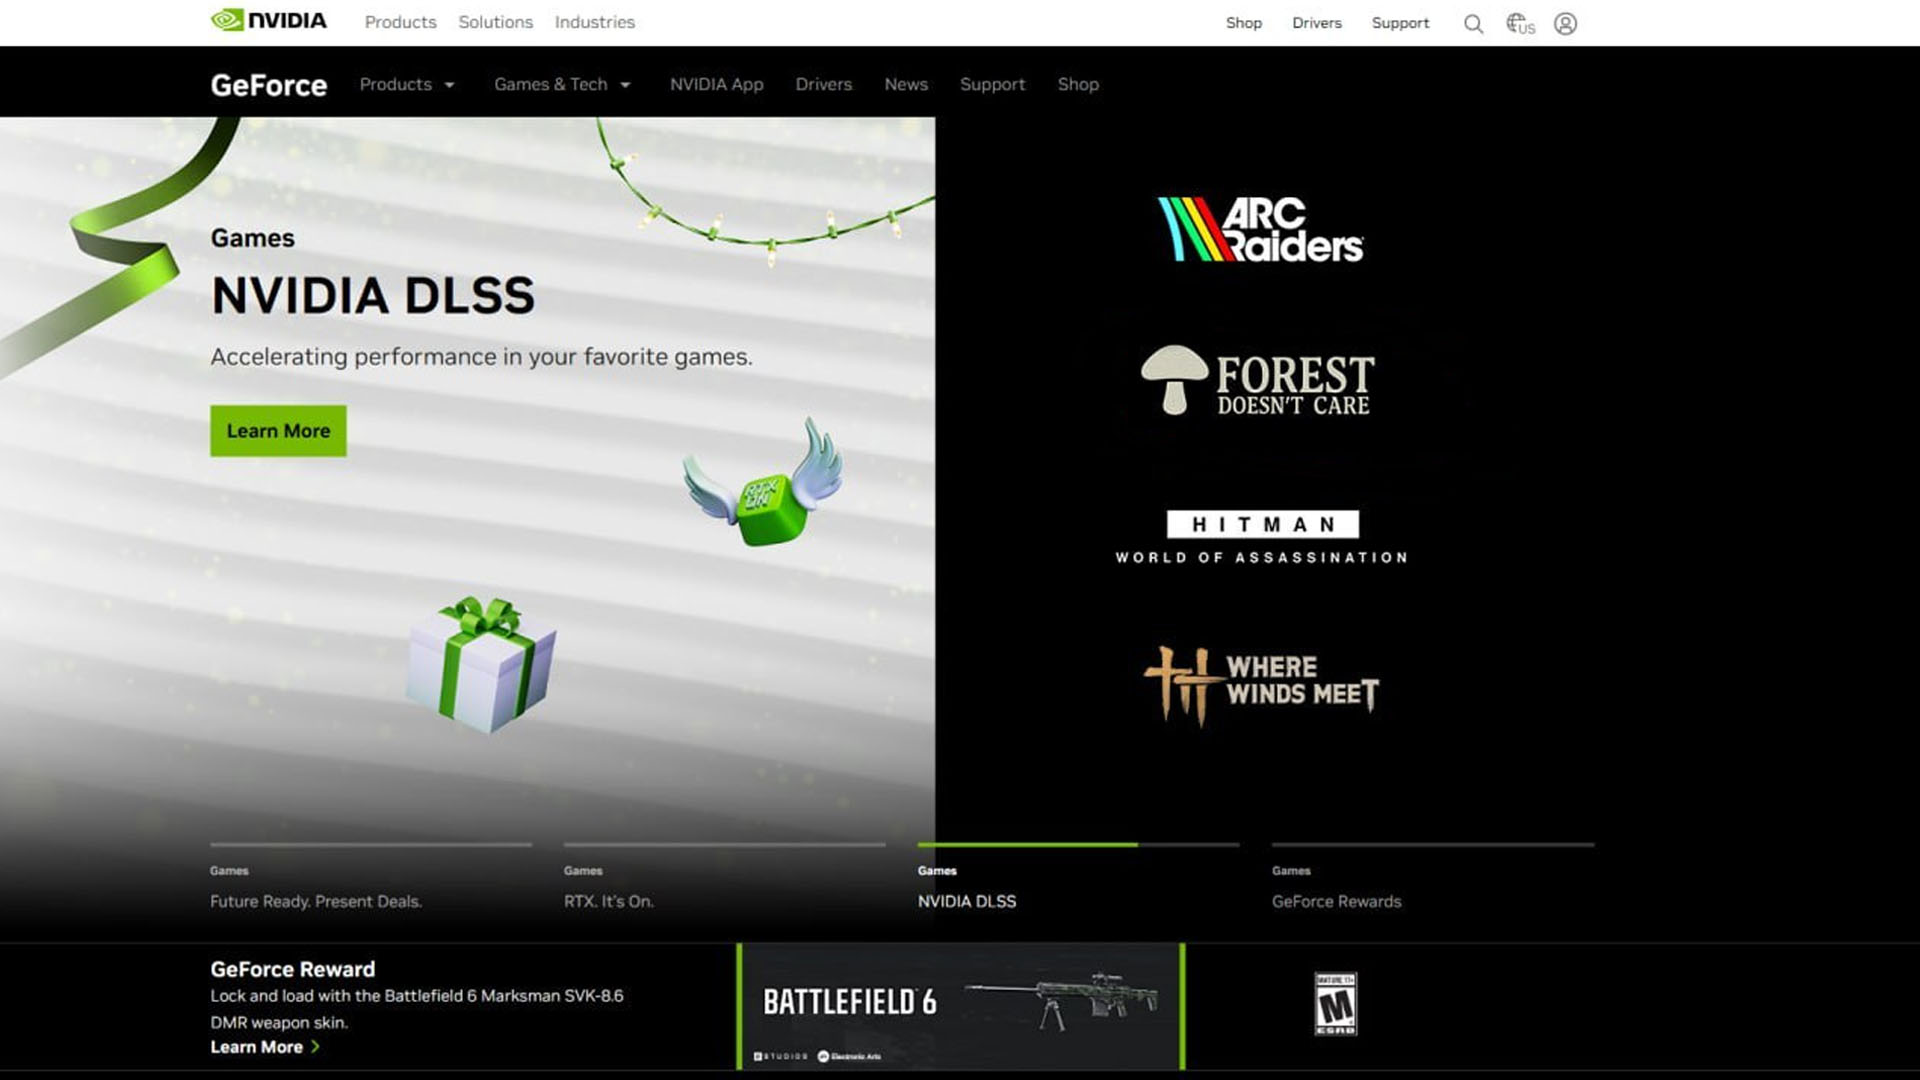Click the Drivers link in the top-right bar
1920x1080 pixels.
click(x=1316, y=23)
